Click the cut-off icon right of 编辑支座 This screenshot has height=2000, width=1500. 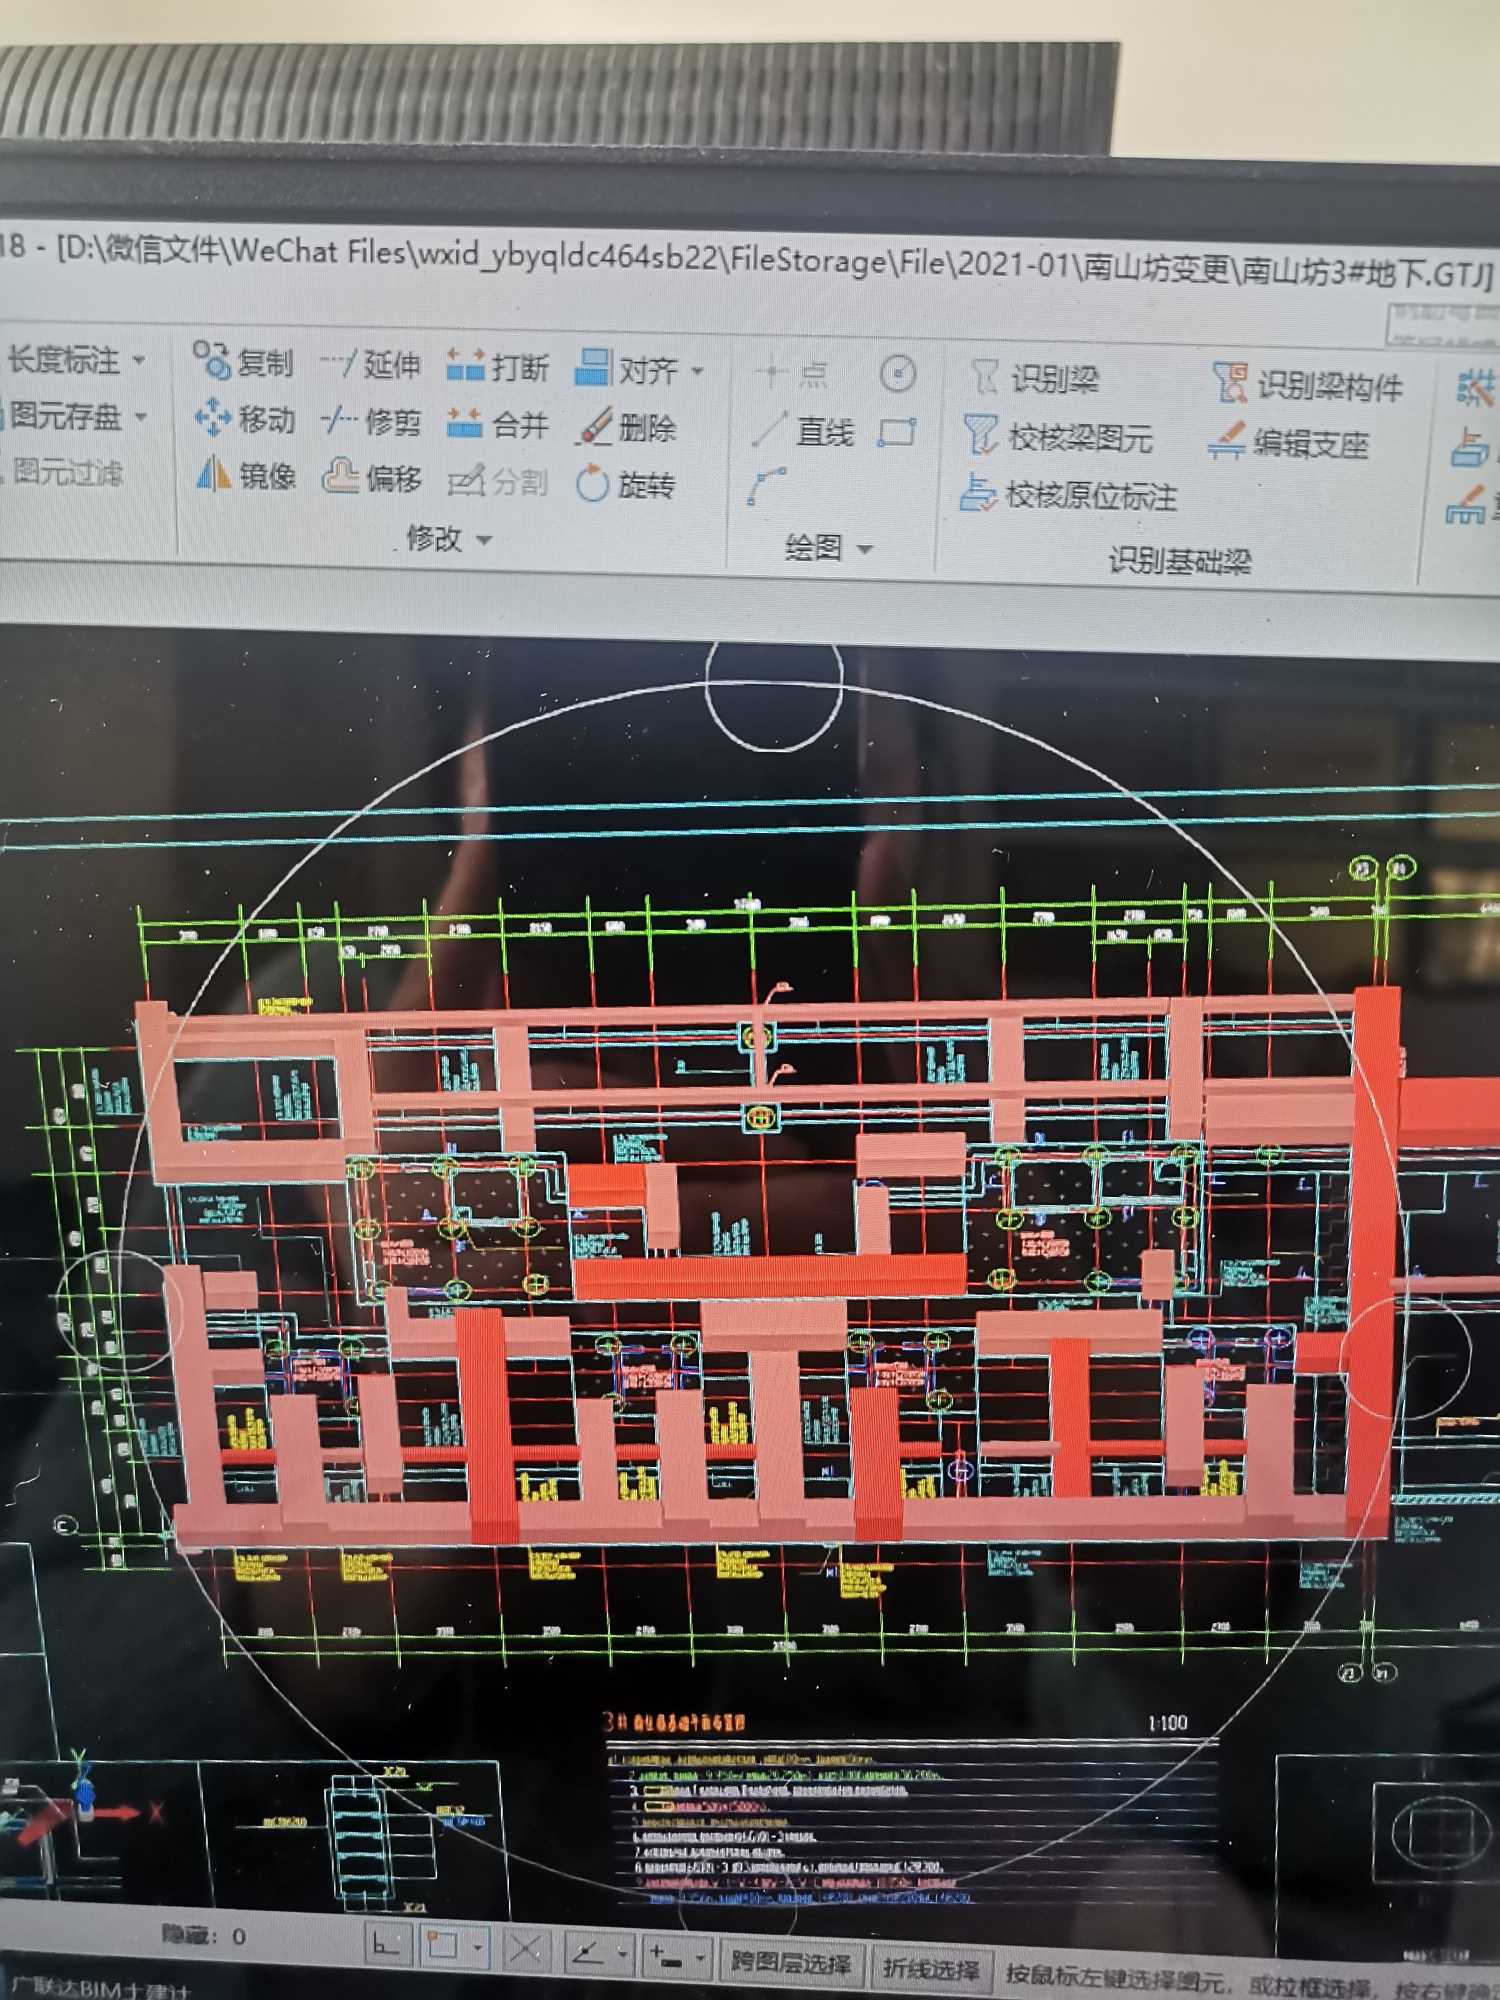click(x=1470, y=447)
